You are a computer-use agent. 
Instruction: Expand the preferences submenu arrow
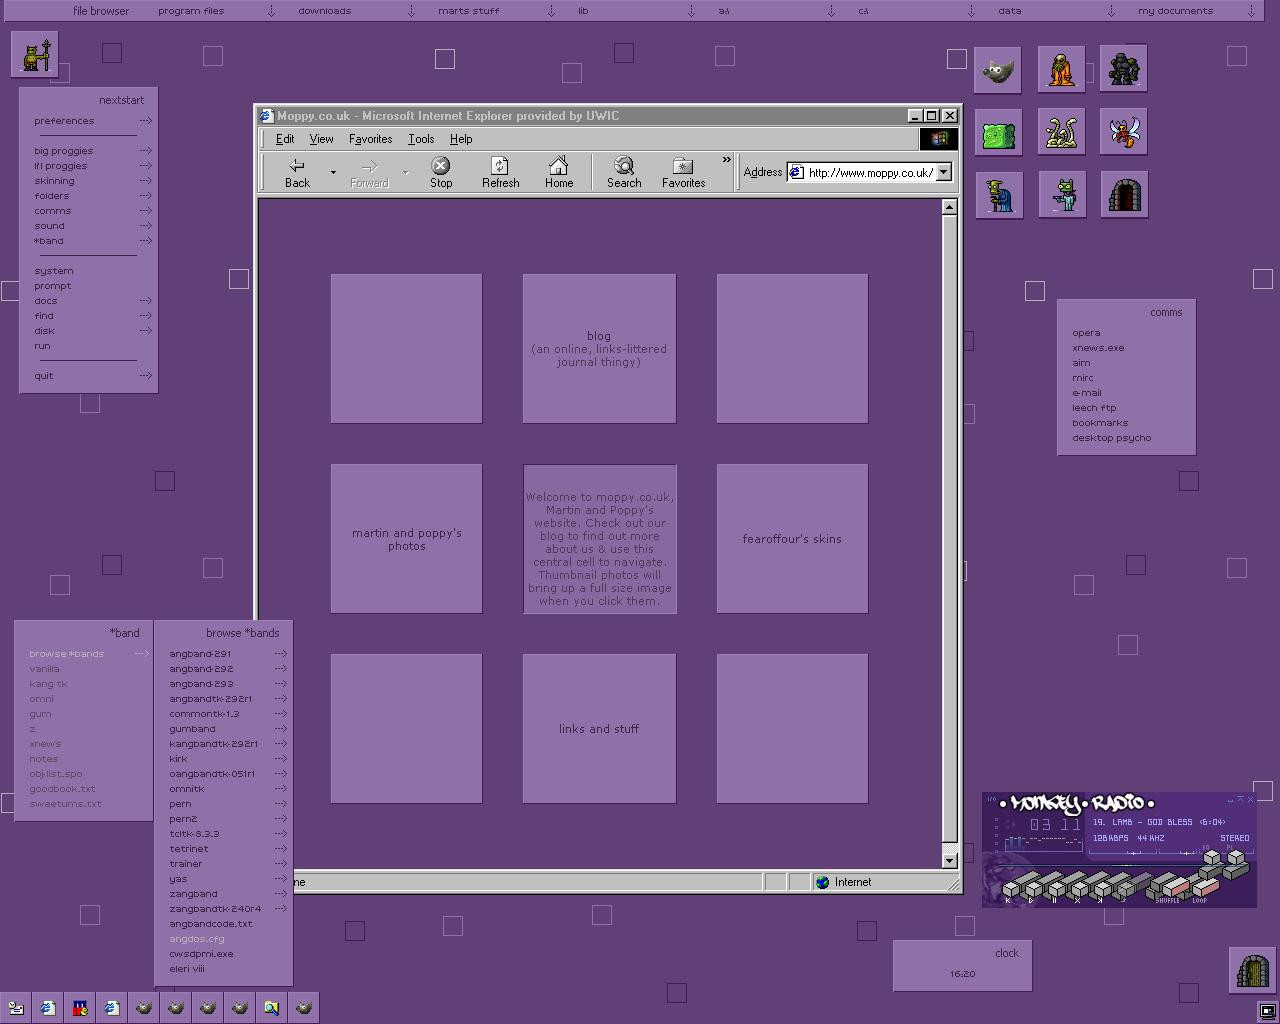point(145,121)
